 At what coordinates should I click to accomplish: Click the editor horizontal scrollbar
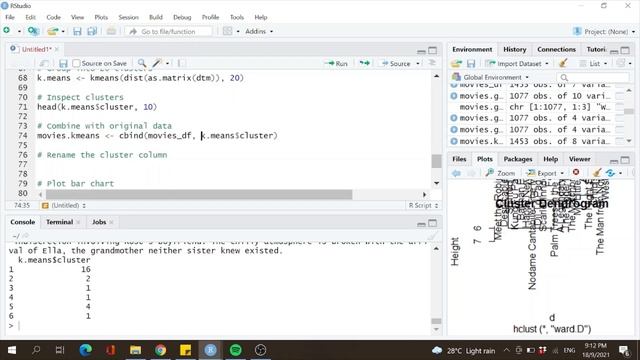point(199,194)
